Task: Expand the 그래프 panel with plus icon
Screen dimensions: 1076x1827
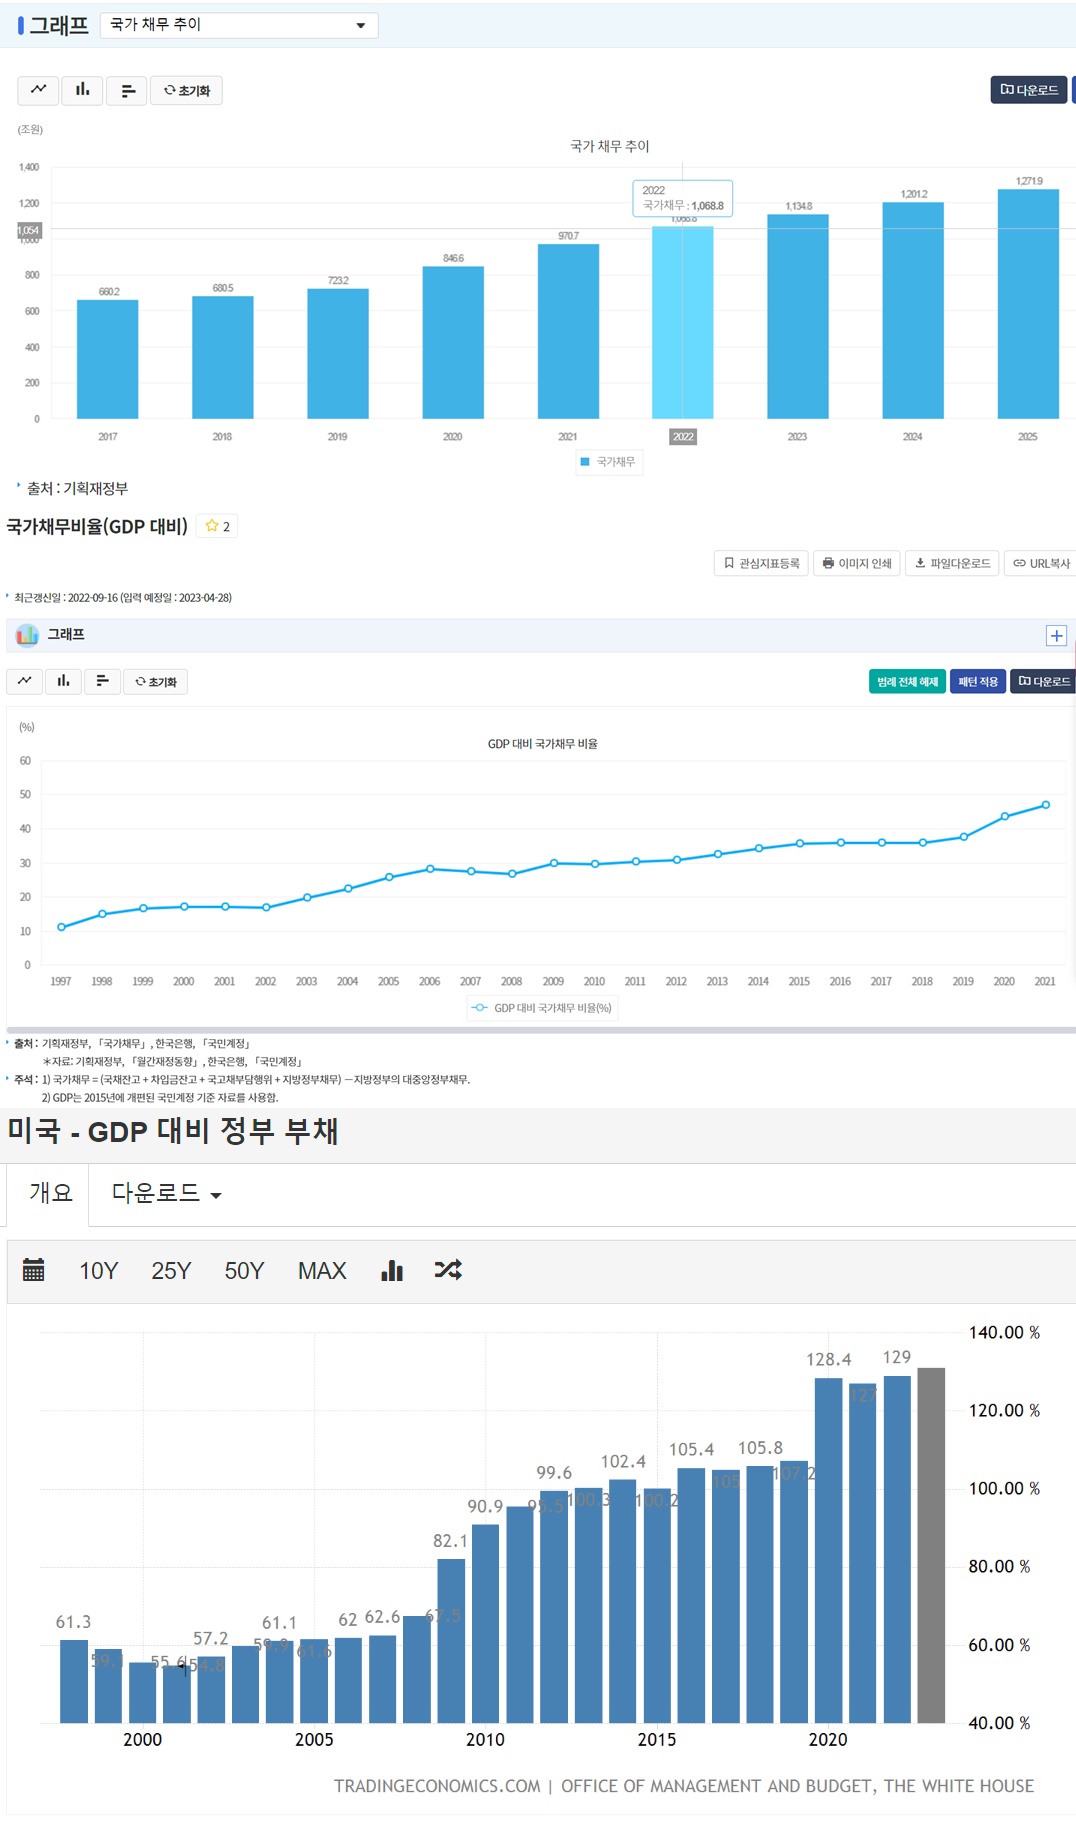Action: click(1056, 635)
